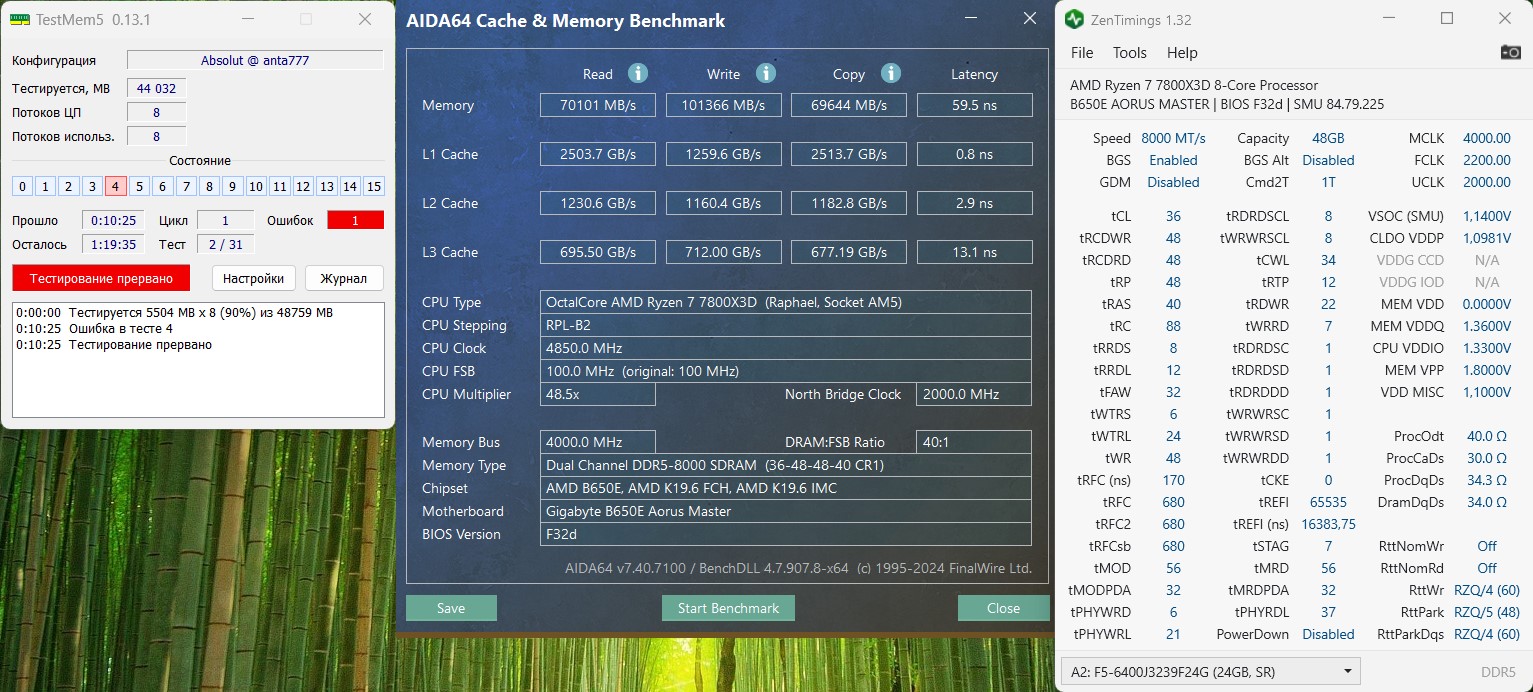1533x692 pixels.
Task: Open the Tools menu in ZenTimings
Action: pos(1130,52)
